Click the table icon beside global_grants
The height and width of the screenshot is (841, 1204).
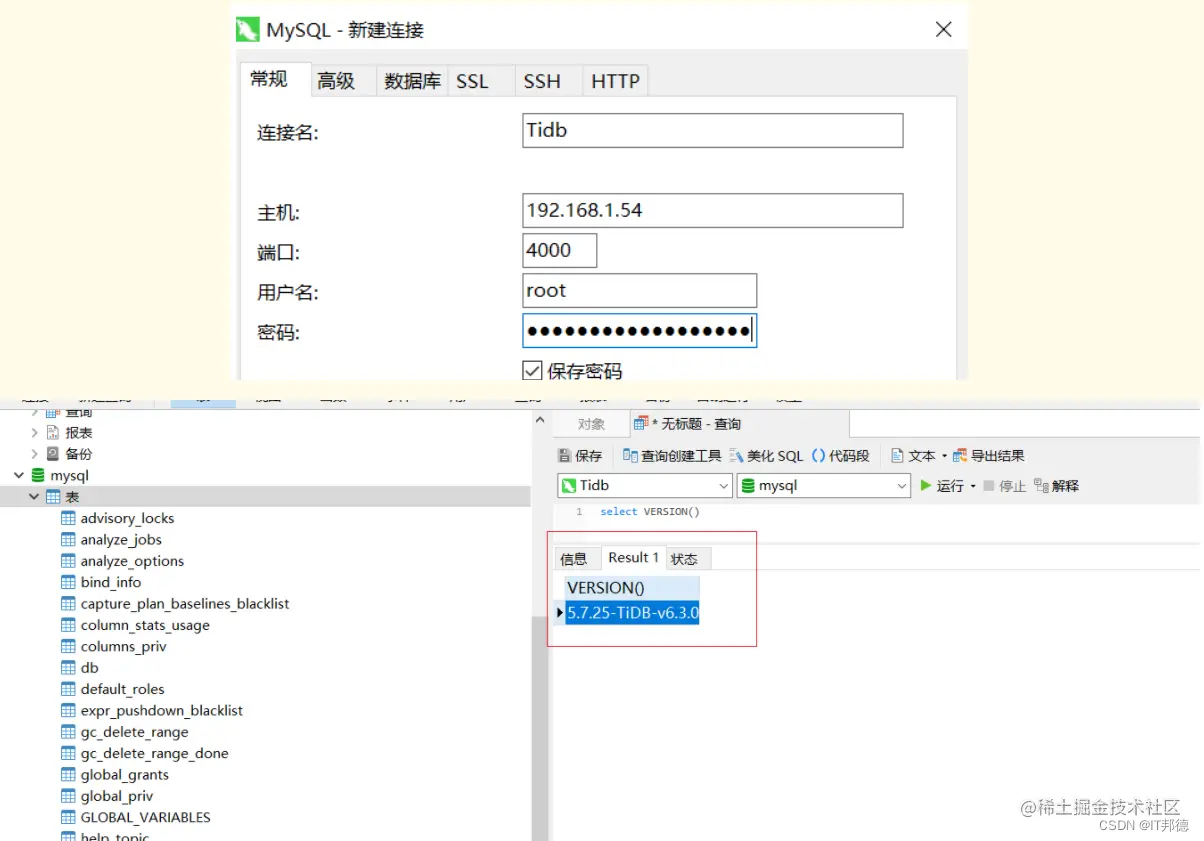68,775
